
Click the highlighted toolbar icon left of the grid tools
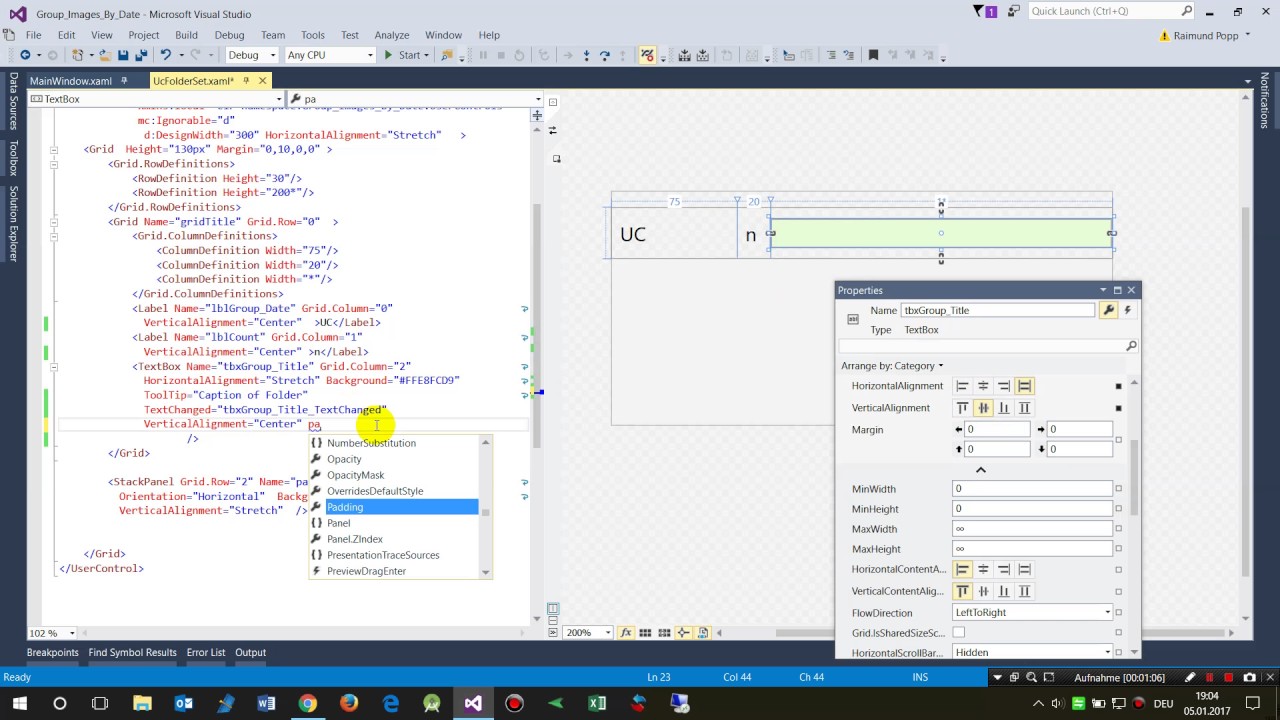[x=648, y=55]
